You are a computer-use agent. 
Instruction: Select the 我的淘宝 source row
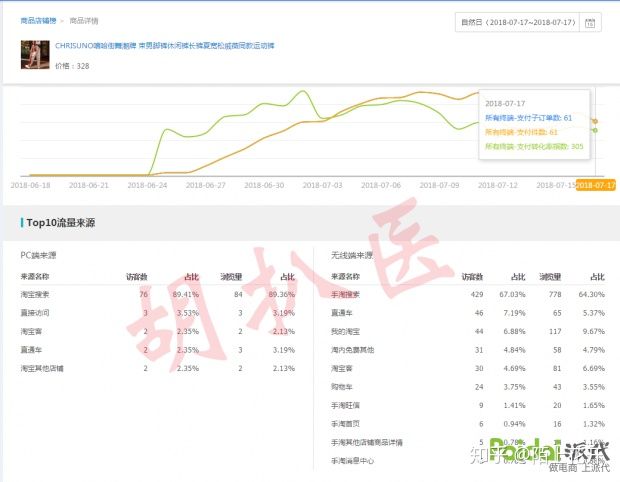click(x=468, y=331)
